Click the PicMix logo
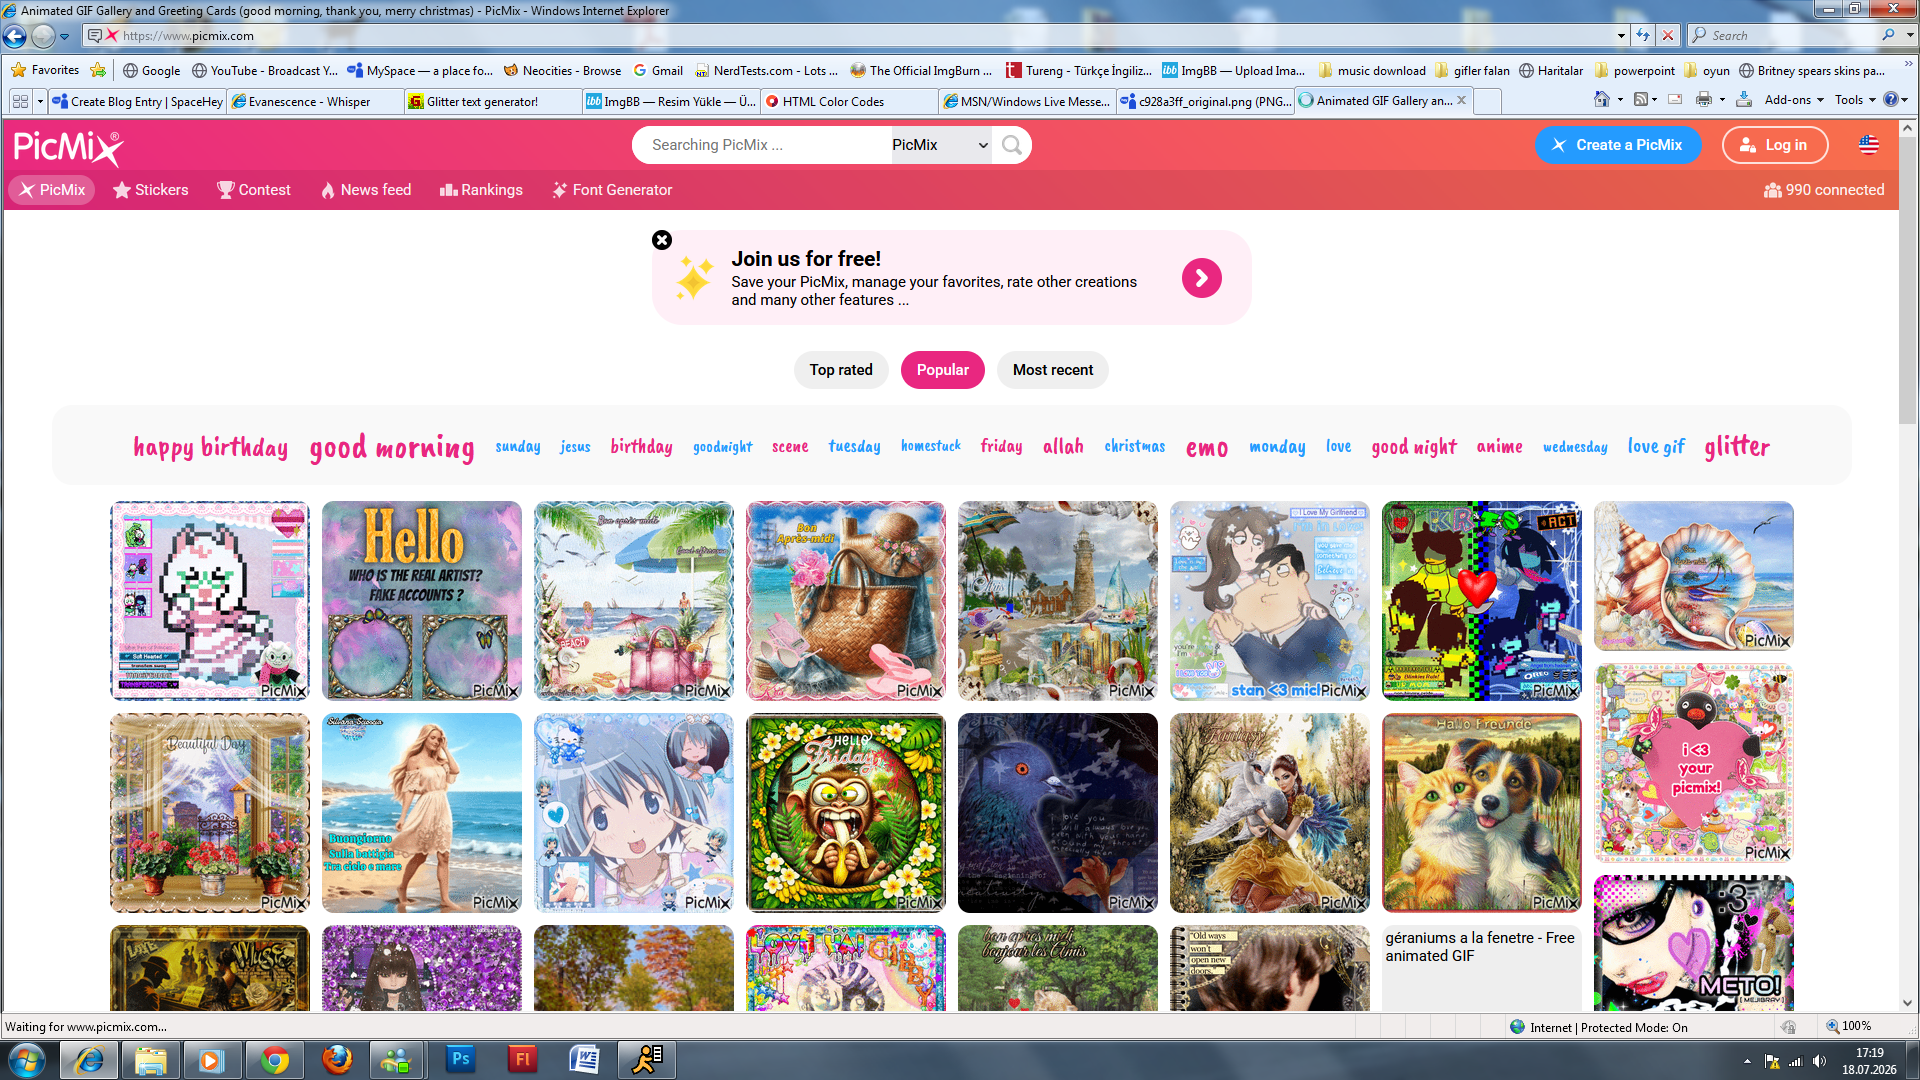This screenshot has width=1920, height=1080. click(68, 147)
